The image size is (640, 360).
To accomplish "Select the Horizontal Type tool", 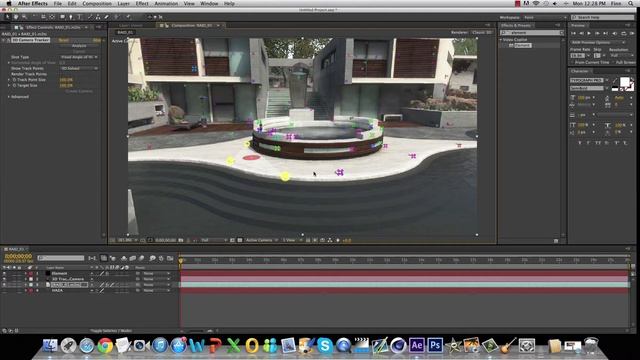I will 80,17.
